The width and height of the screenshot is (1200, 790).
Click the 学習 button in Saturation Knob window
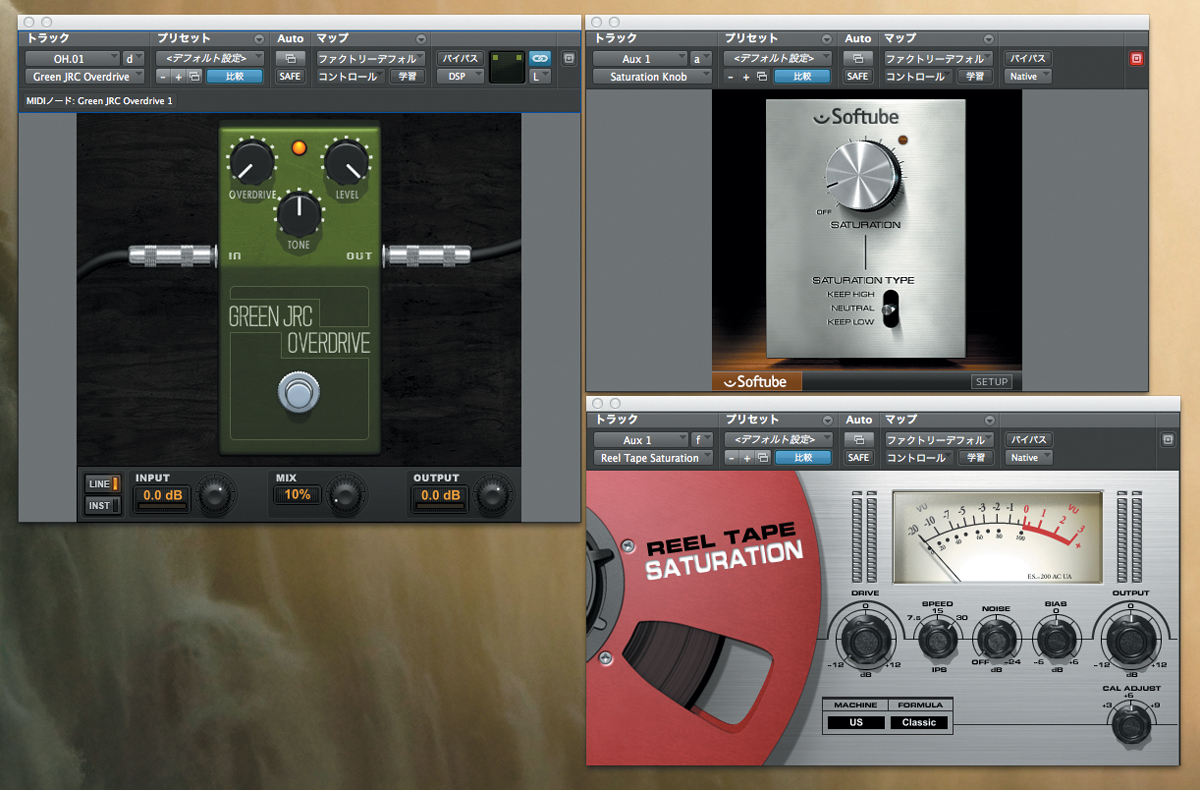point(976,76)
